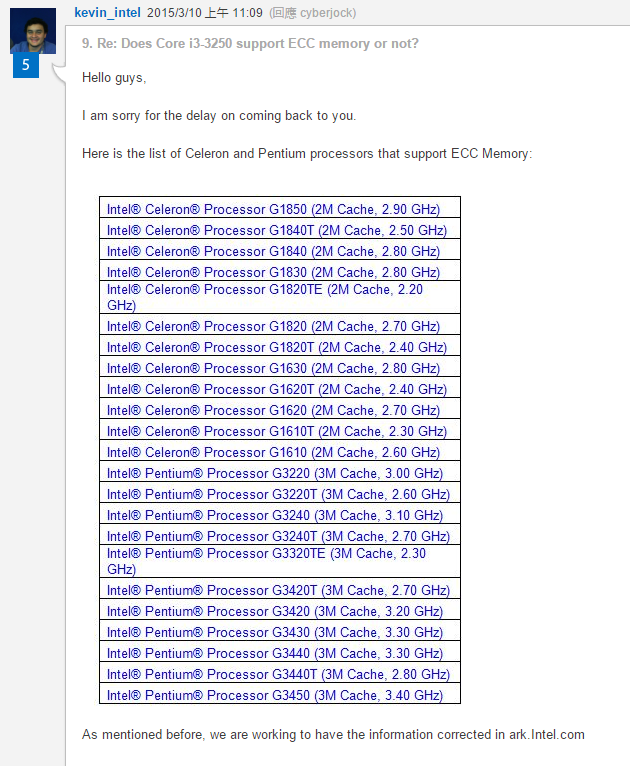The image size is (630, 766).
Task: Open Pentium Processor G3420 3.20 GHz link
Action: click(x=275, y=612)
